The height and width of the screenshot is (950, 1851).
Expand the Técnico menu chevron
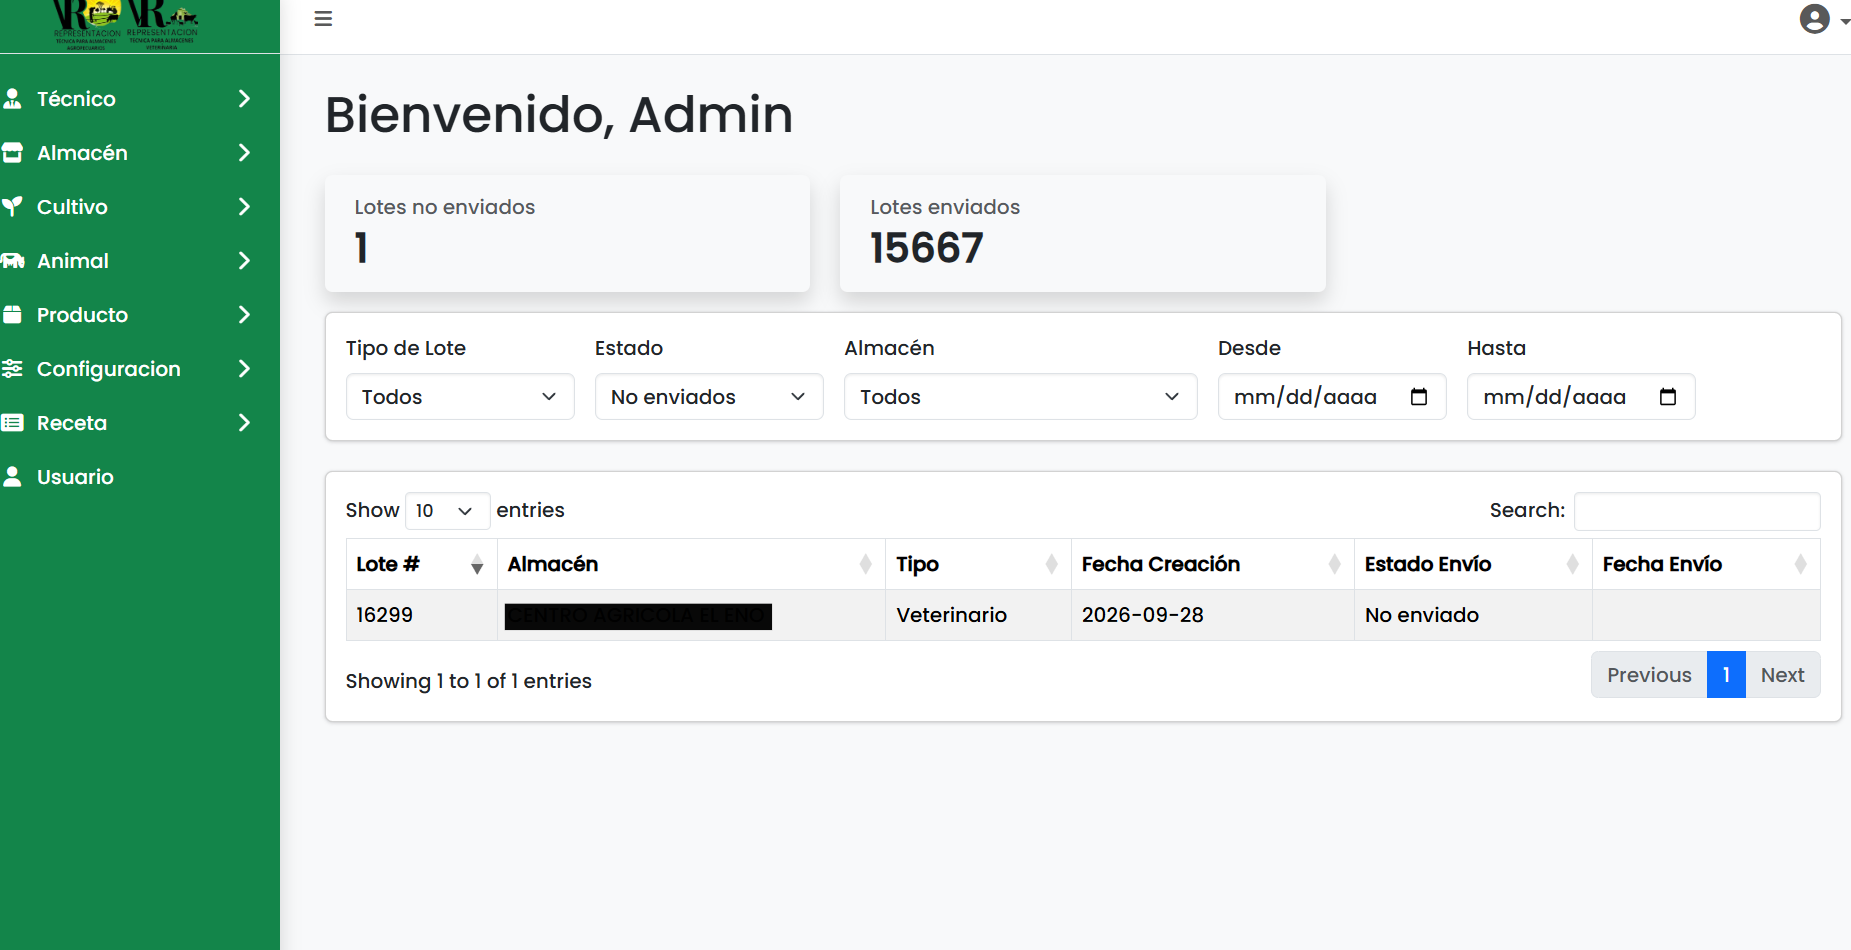point(244,99)
